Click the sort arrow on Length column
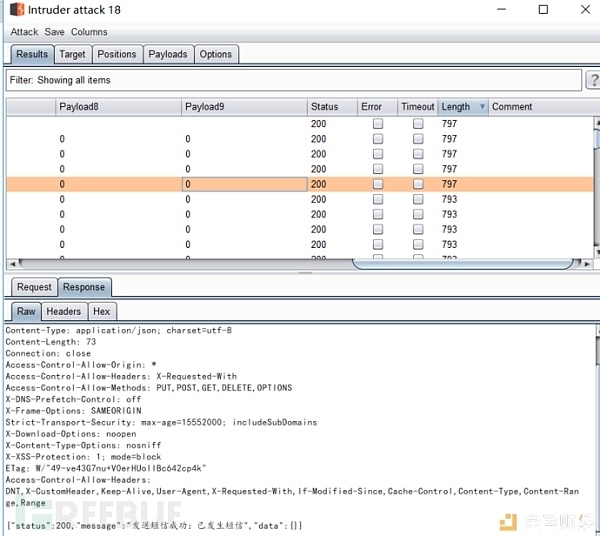 click(x=482, y=107)
